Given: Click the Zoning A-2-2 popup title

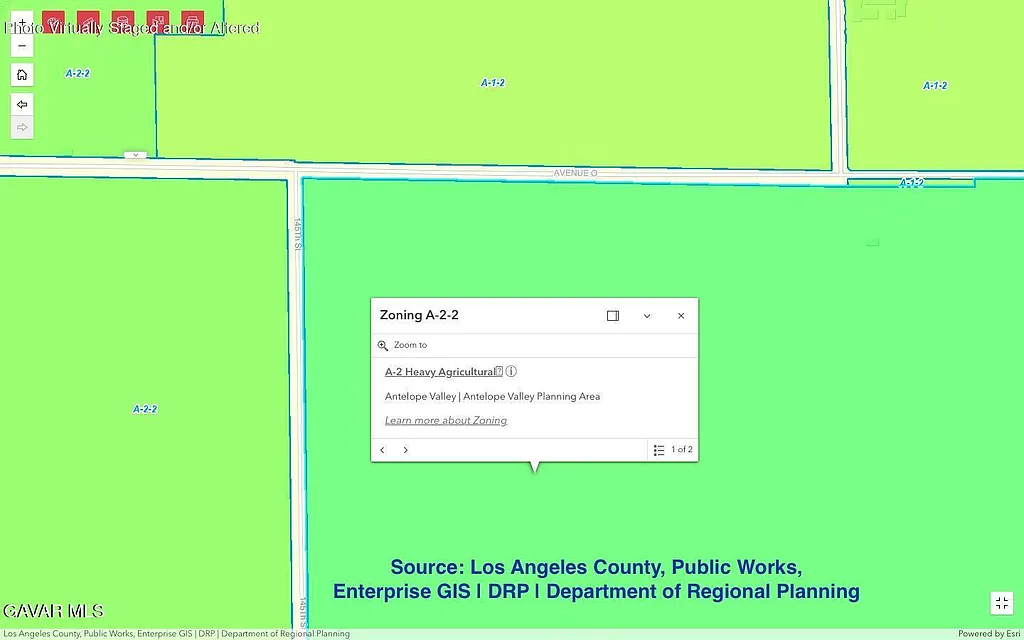Looking at the screenshot, I should [x=419, y=315].
